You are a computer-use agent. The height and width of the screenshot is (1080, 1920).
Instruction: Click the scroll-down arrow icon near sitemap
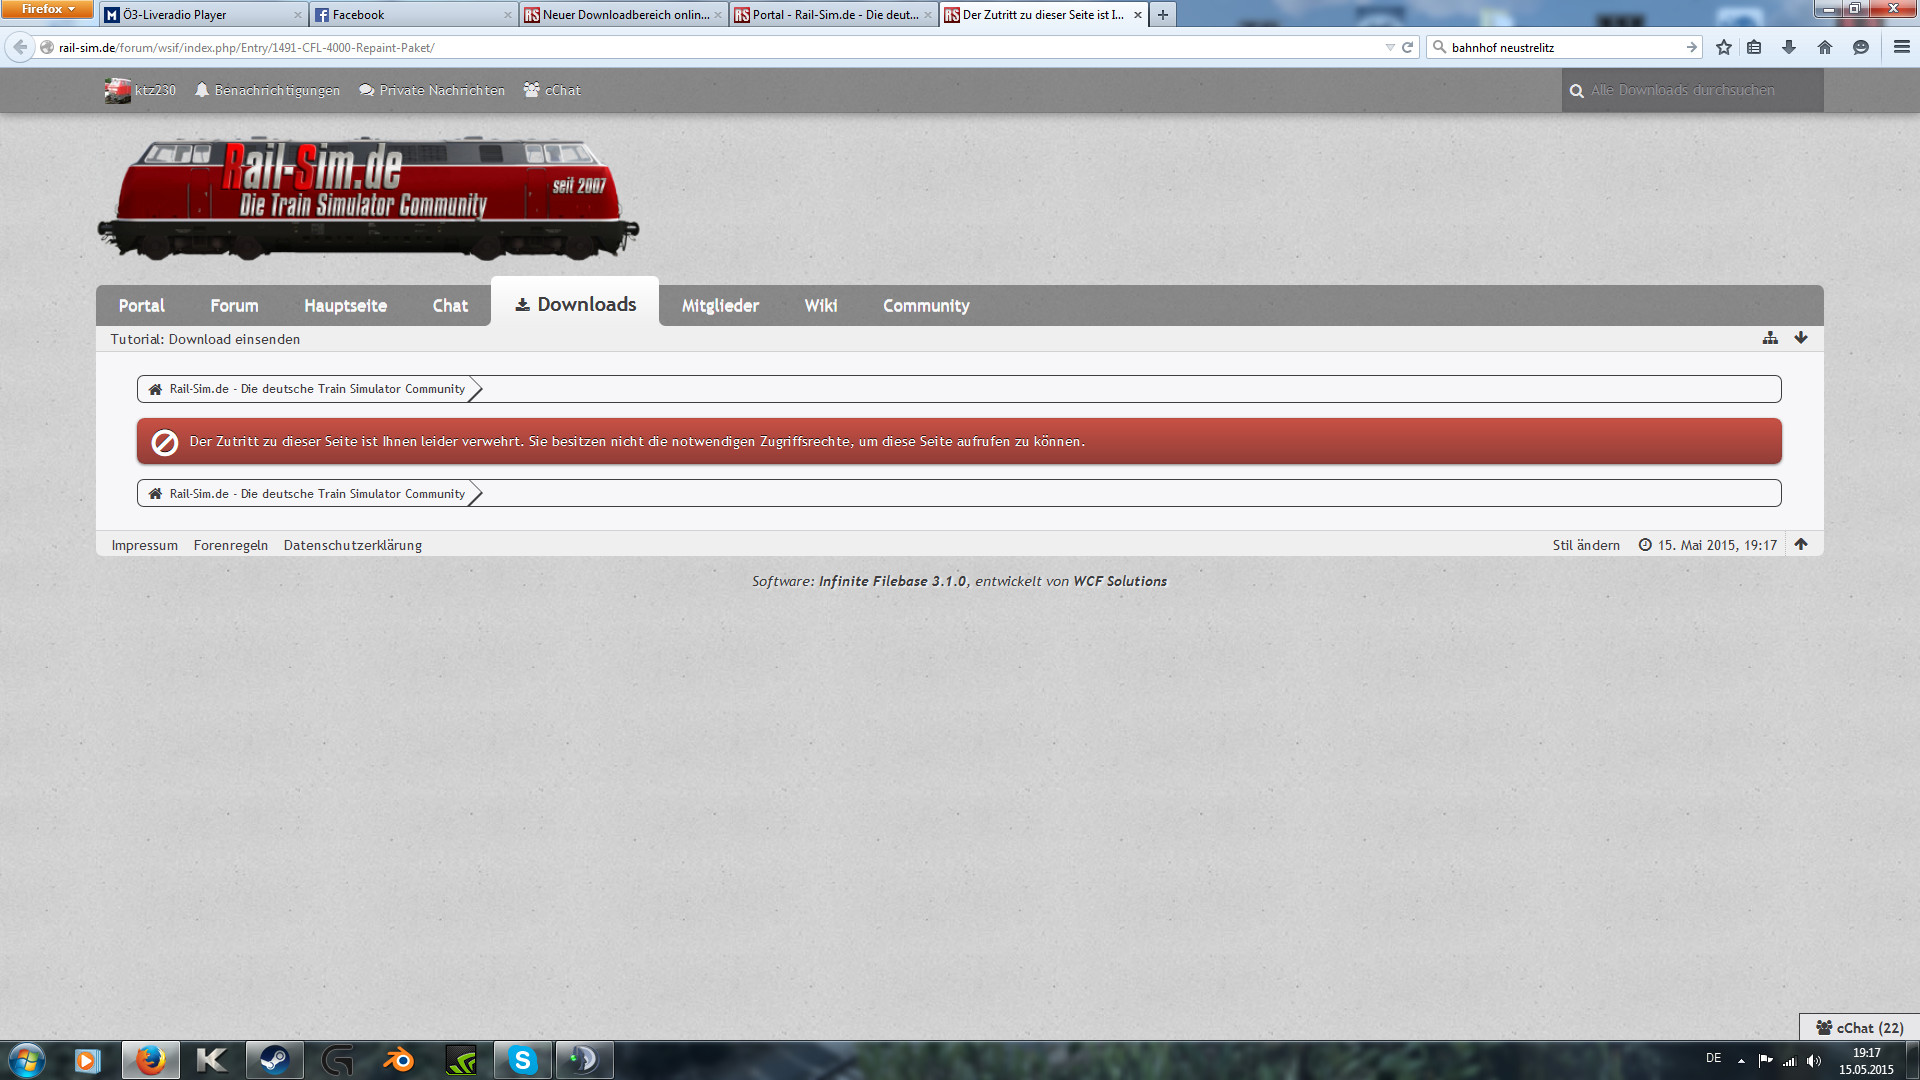[x=1801, y=338]
